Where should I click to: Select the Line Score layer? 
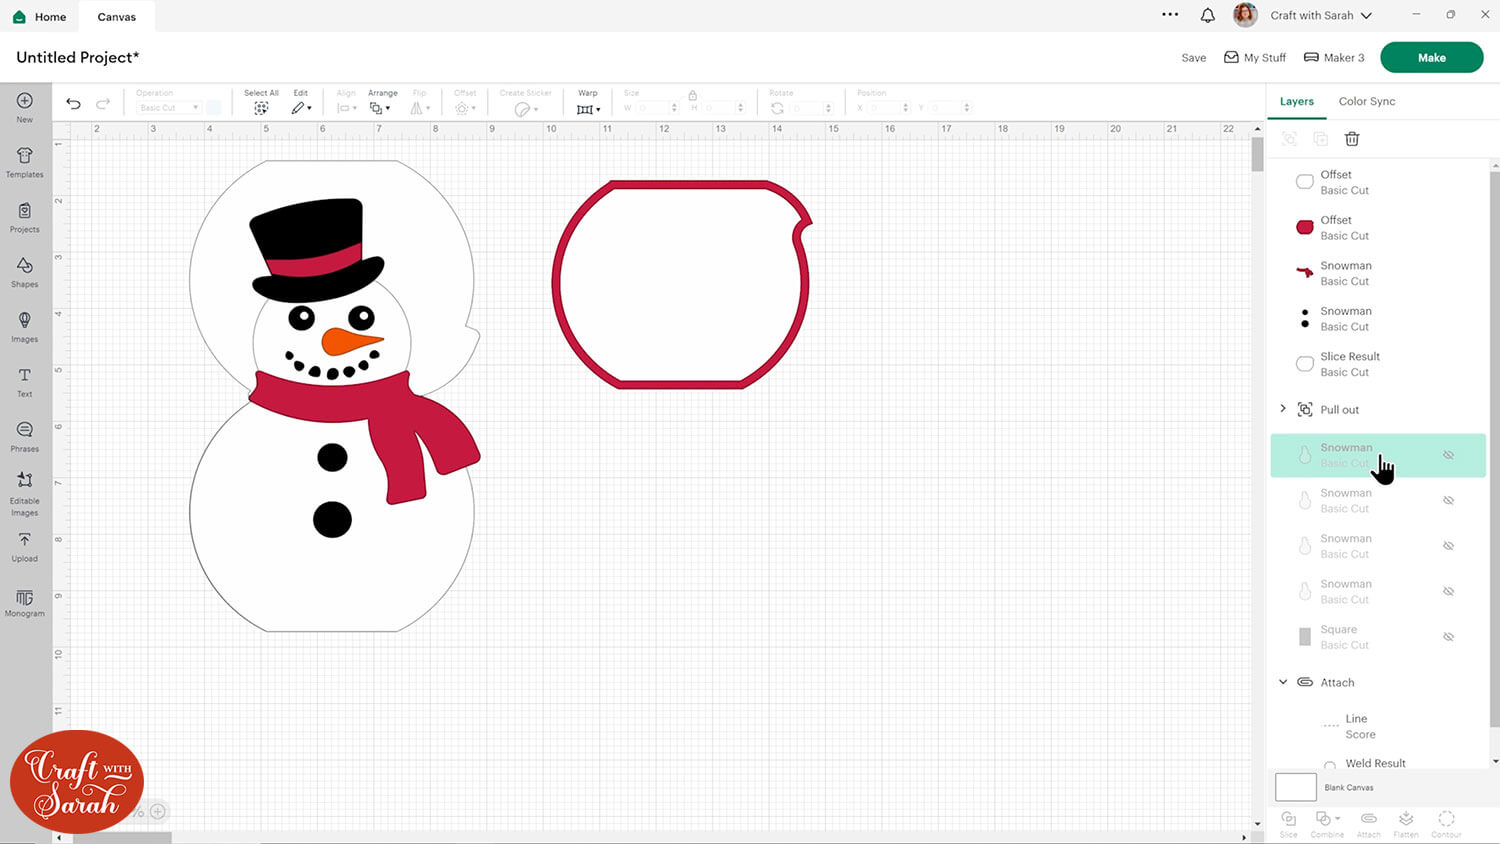click(1378, 726)
